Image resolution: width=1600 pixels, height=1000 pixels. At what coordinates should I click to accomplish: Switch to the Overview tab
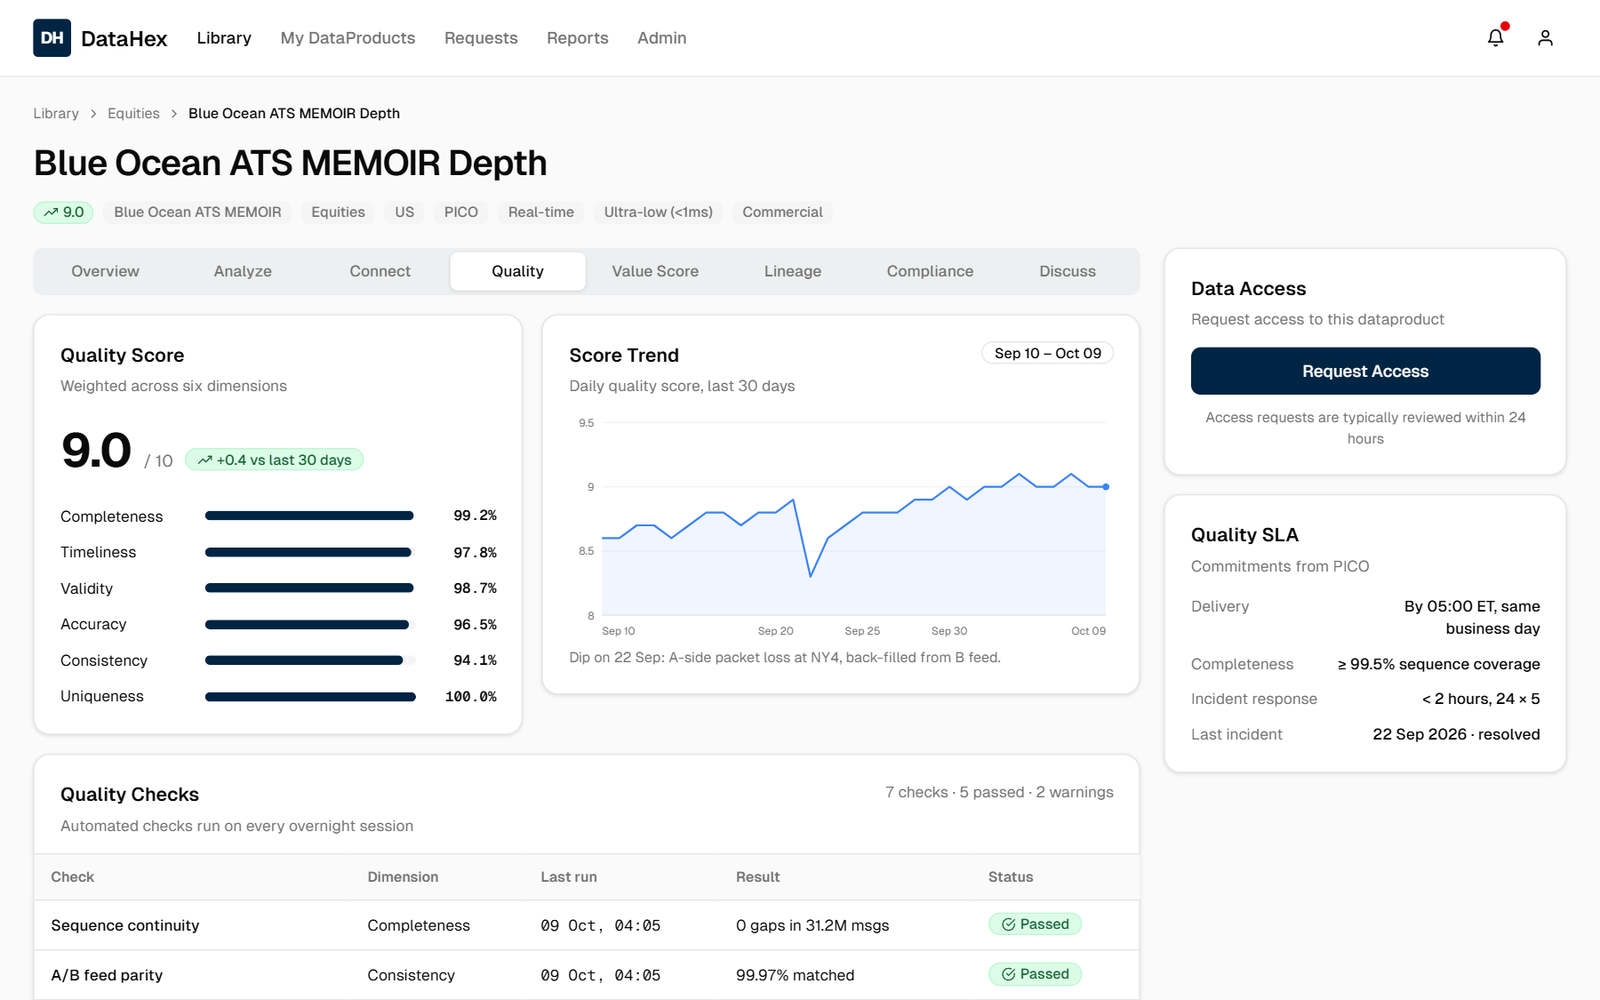[105, 271]
